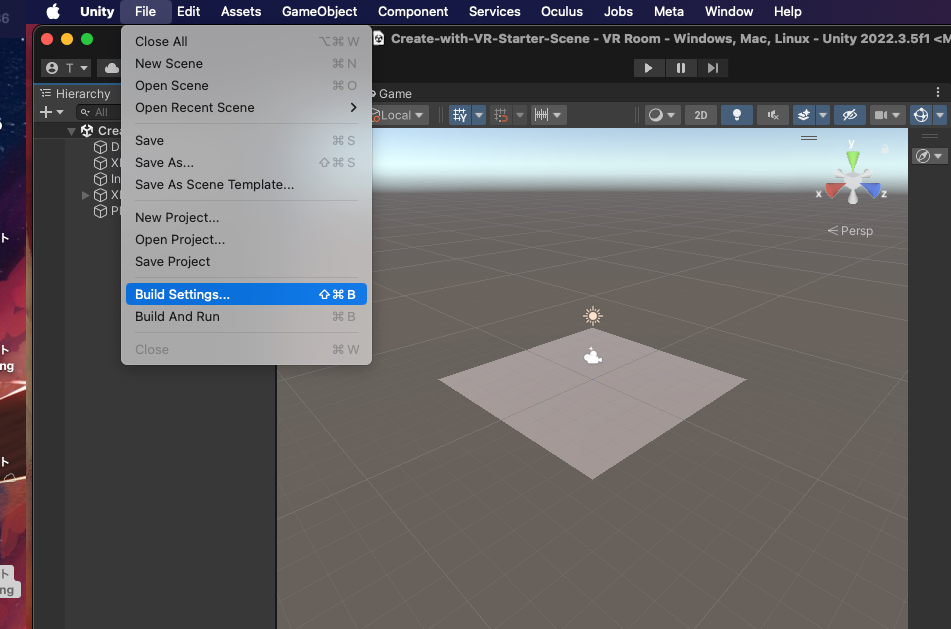This screenshot has height=629, width=951.
Task: Toggle scene lighting lightbulb
Action: 737,115
